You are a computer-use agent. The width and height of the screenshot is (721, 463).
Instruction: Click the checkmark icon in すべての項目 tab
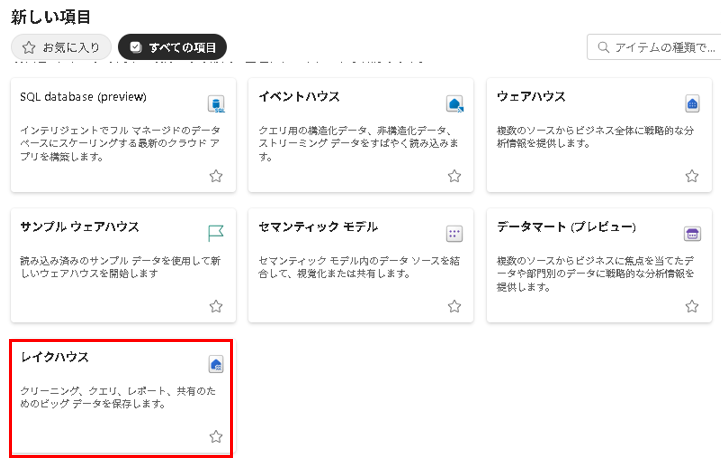tap(136, 47)
